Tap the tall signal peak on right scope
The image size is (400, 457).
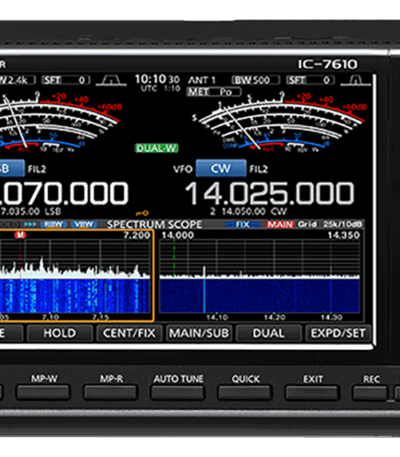tap(204, 272)
